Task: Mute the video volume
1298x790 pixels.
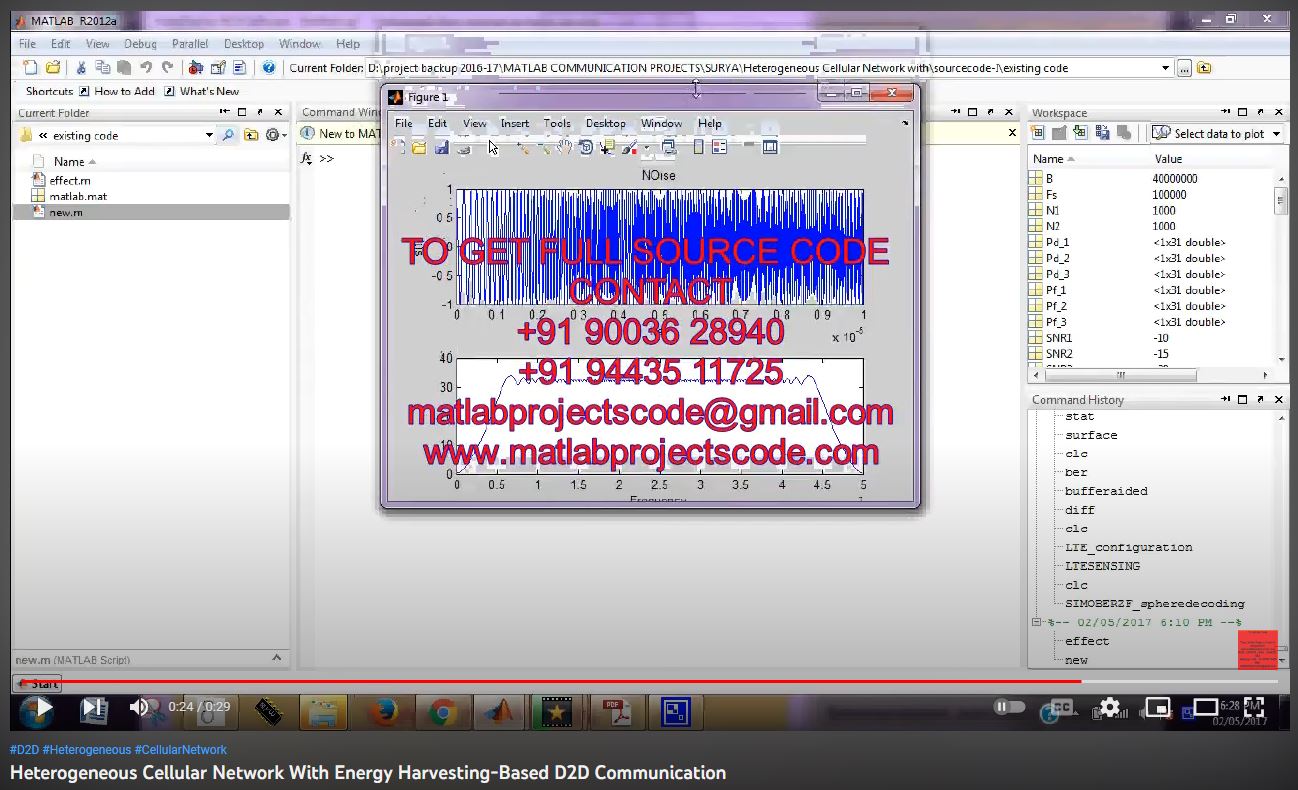Action: pos(140,708)
